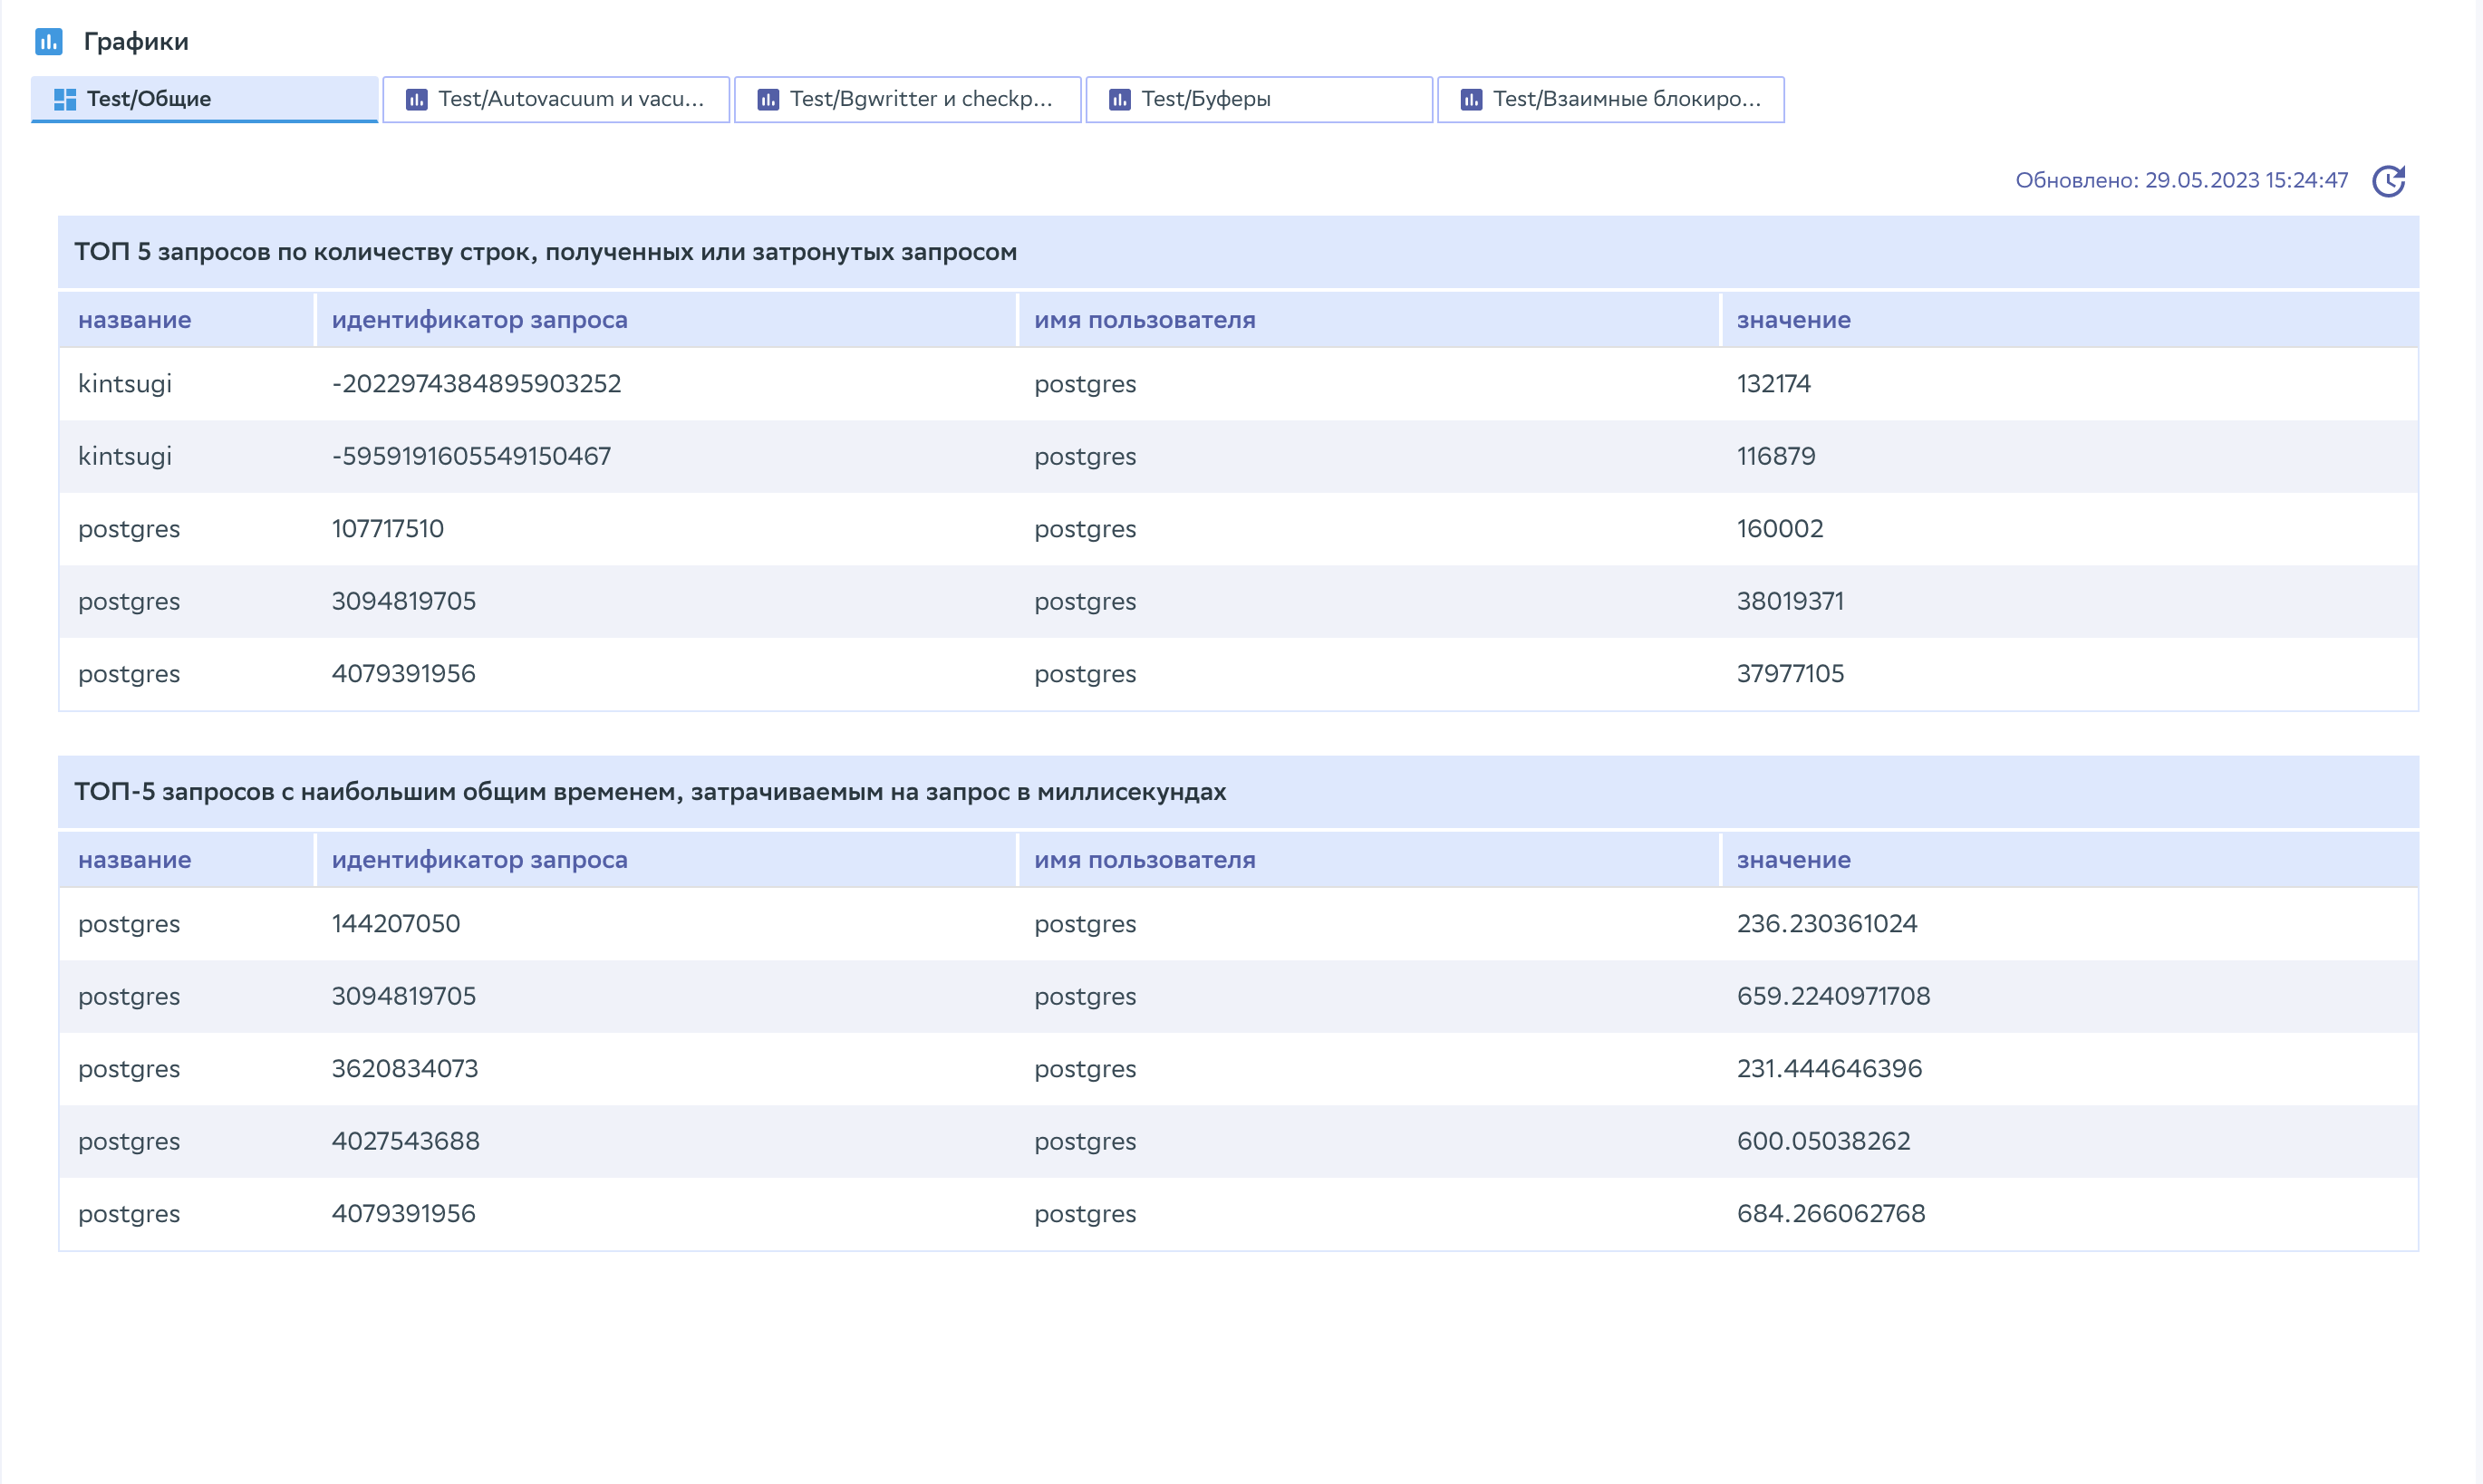Click the Графики chart icon in header
Screen dimensions: 2483x1484
coord(49,41)
